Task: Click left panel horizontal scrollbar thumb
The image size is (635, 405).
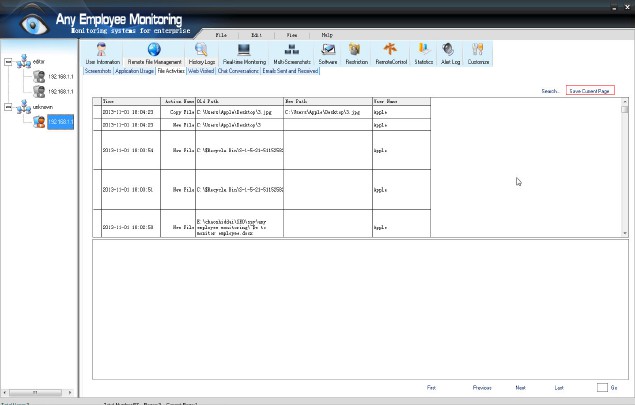Action: point(35,392)
